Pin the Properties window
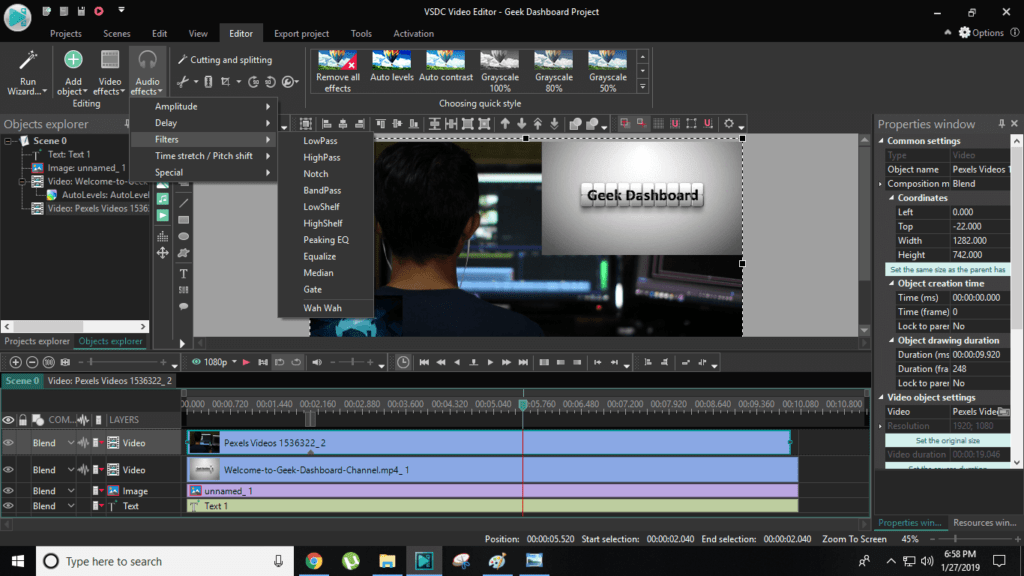This screenshot has height=576, width=1024. click(x=1001, y=123)
